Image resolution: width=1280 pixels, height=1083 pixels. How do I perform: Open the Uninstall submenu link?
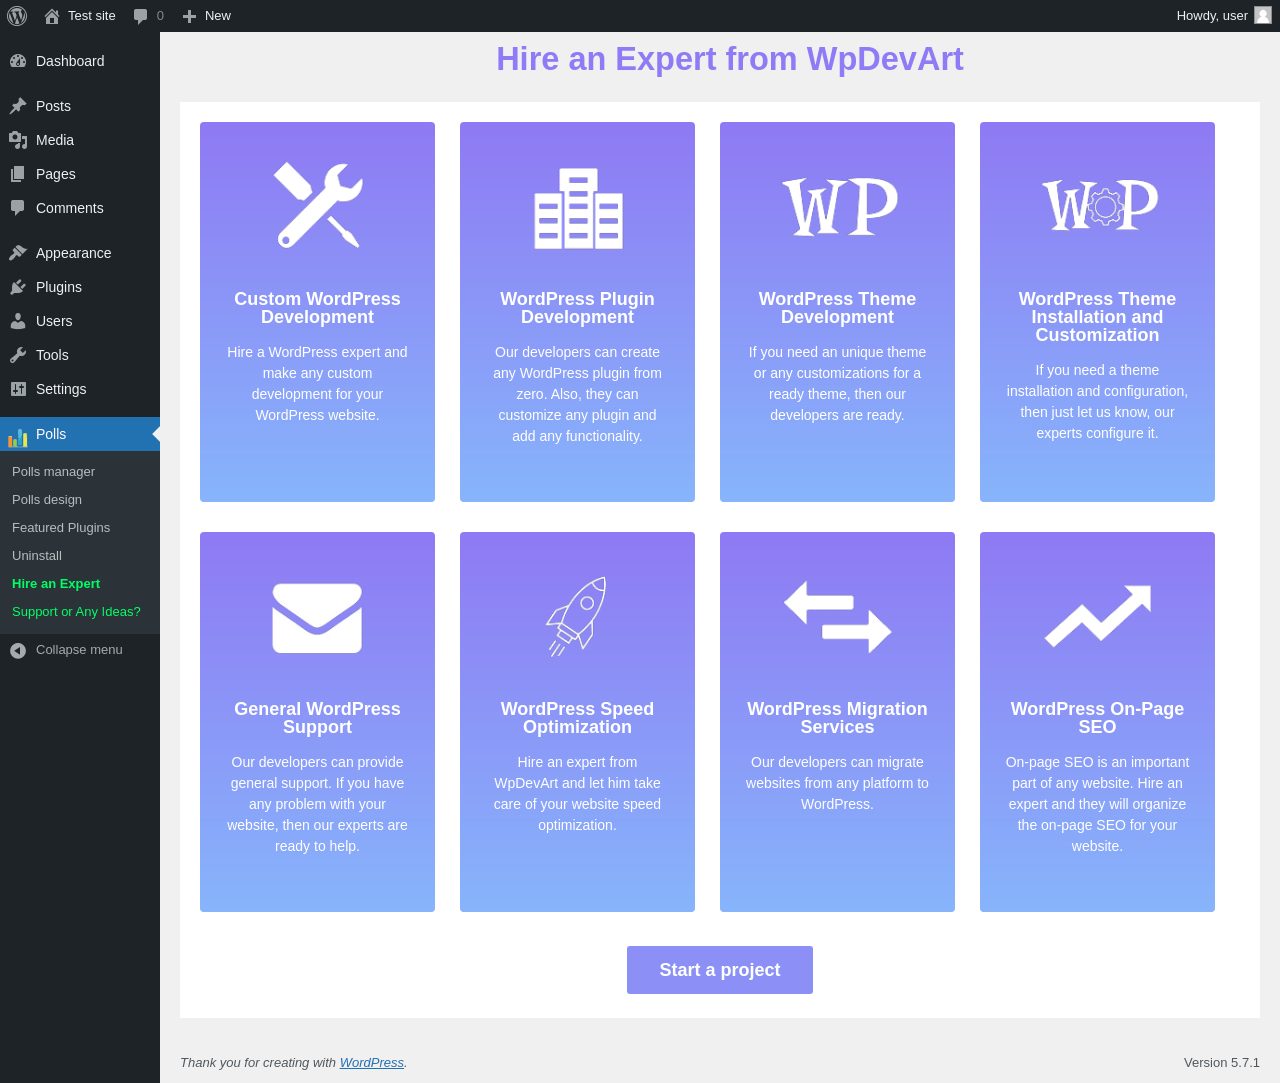pyautogui.click(x=37, y=556)
